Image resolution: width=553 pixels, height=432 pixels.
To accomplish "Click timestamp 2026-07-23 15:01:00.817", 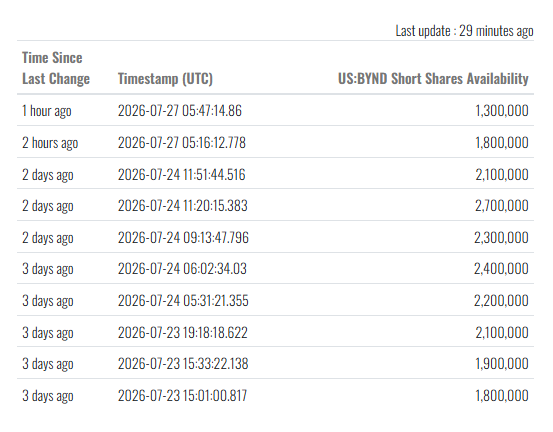I will [x=182, y=395].
